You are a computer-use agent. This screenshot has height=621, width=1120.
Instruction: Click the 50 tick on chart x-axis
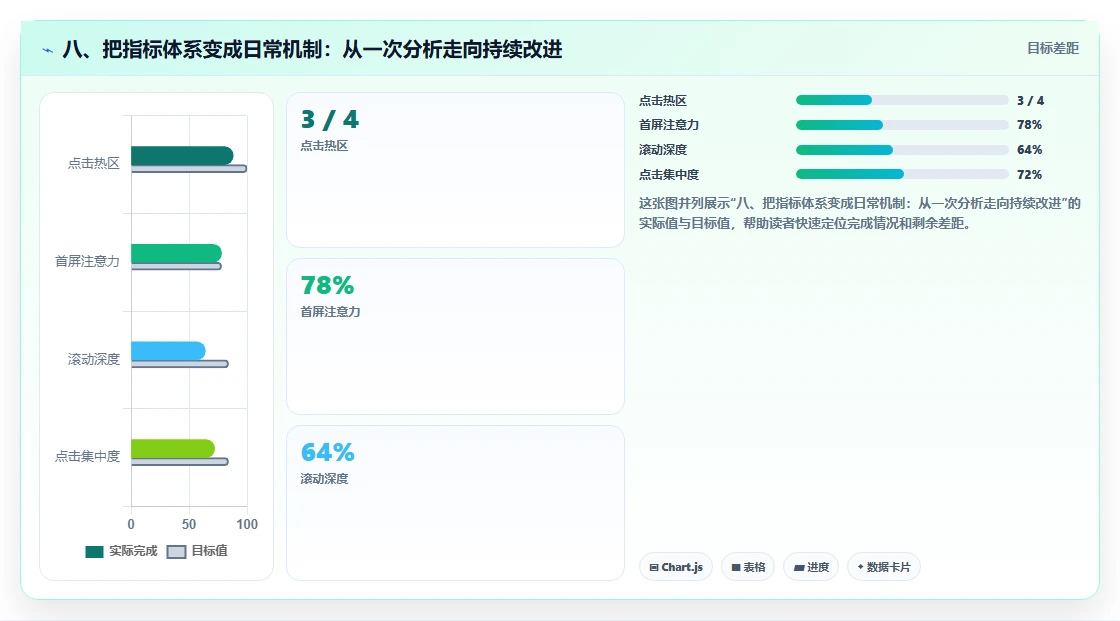[189, 524]
